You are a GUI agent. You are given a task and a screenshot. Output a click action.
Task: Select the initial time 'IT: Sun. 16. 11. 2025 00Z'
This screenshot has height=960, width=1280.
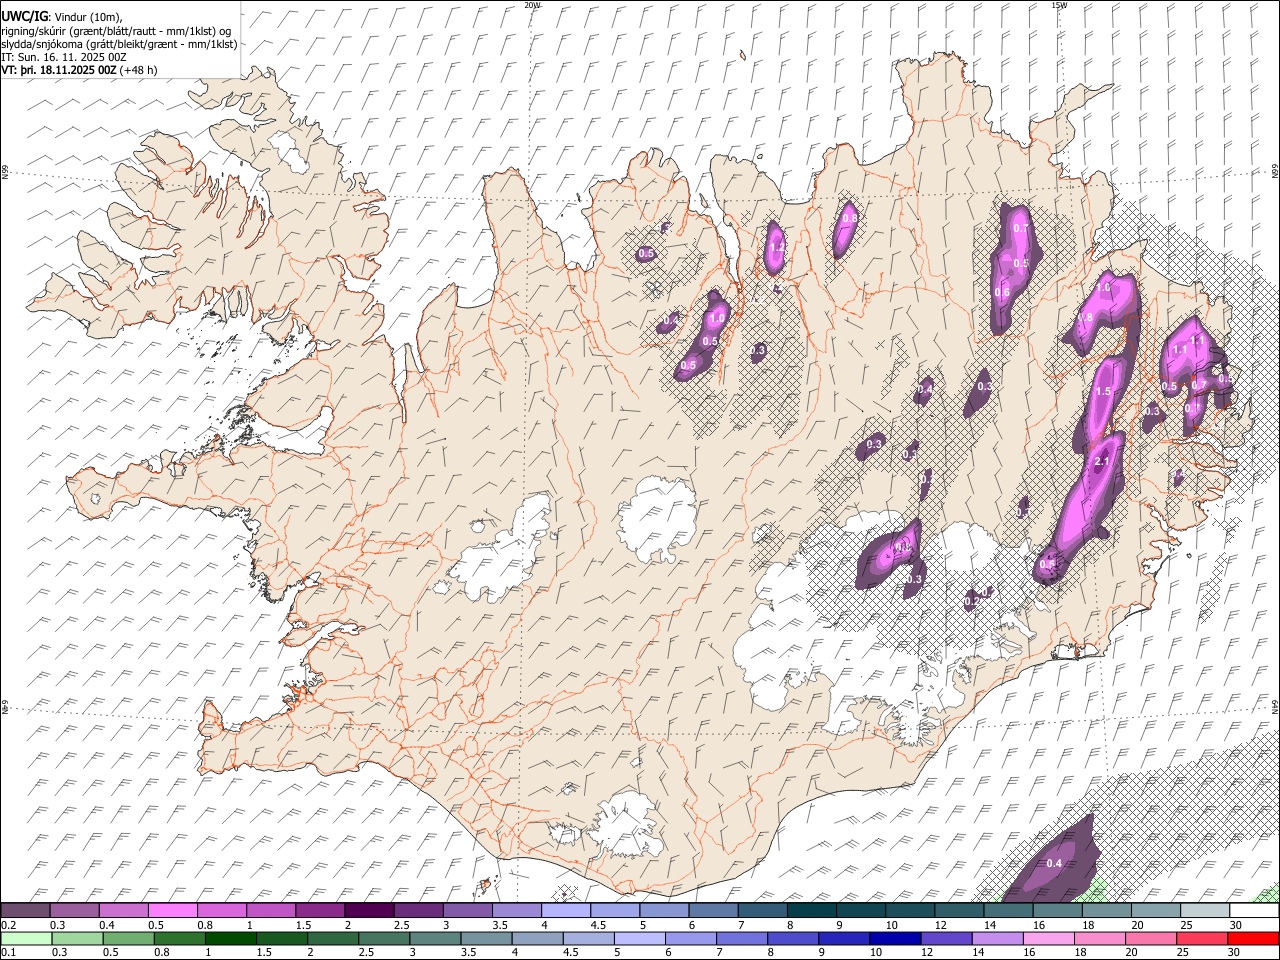(64, 57)
